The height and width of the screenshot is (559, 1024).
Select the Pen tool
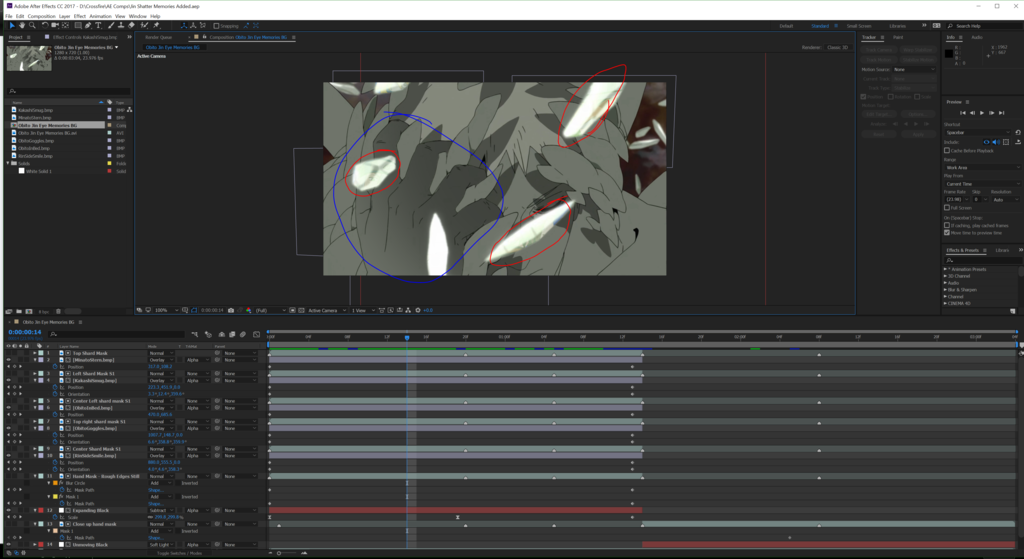(x=88, y=25)
